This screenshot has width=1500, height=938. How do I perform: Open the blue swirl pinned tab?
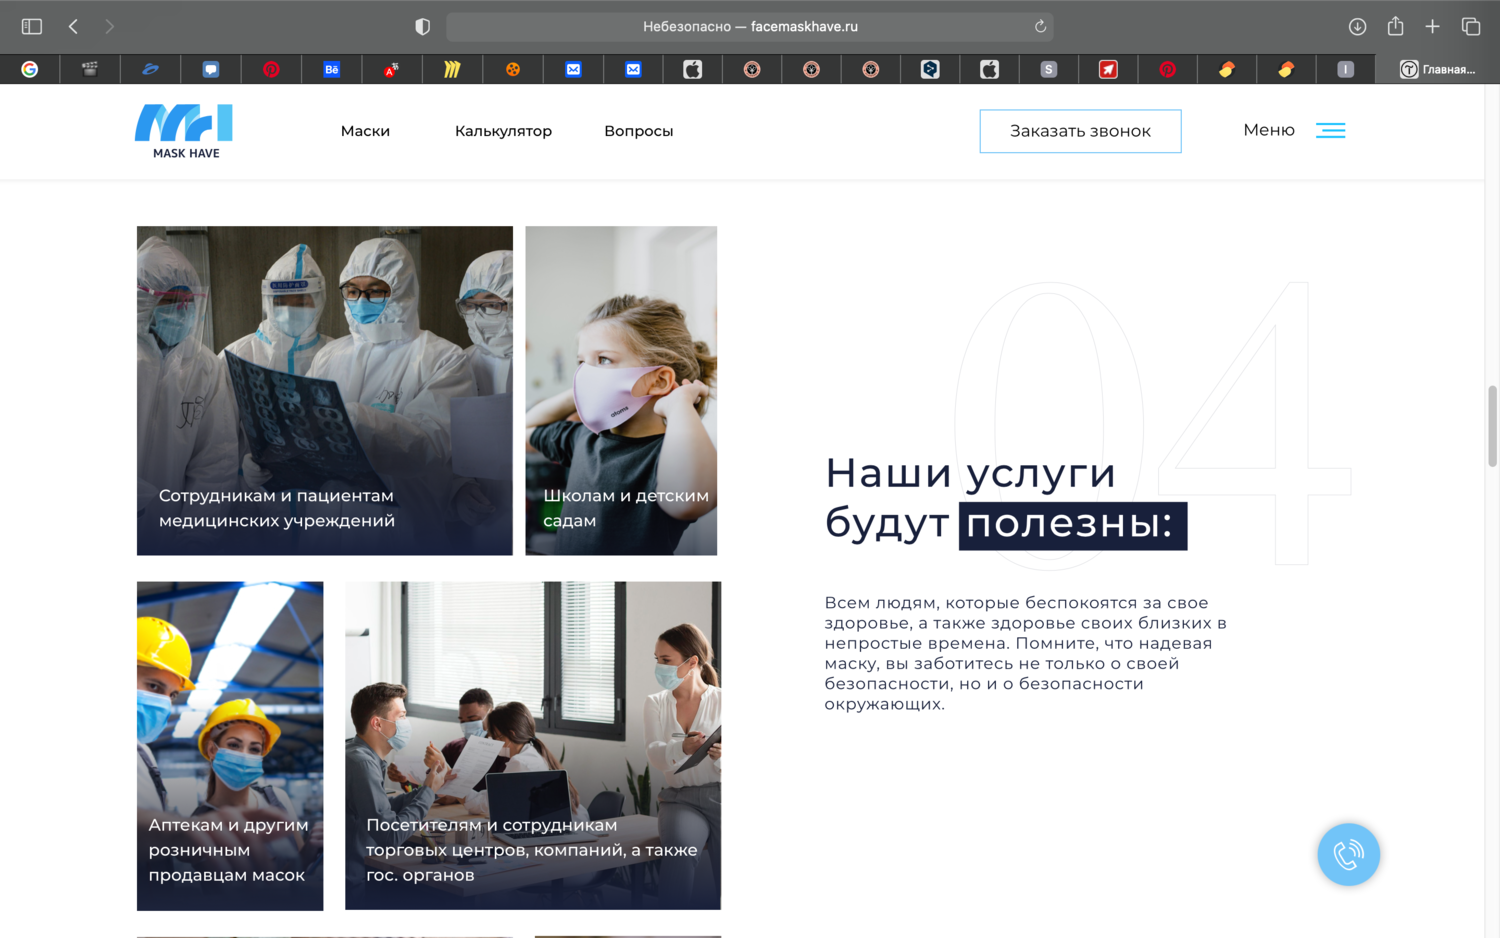coord(150,69)
